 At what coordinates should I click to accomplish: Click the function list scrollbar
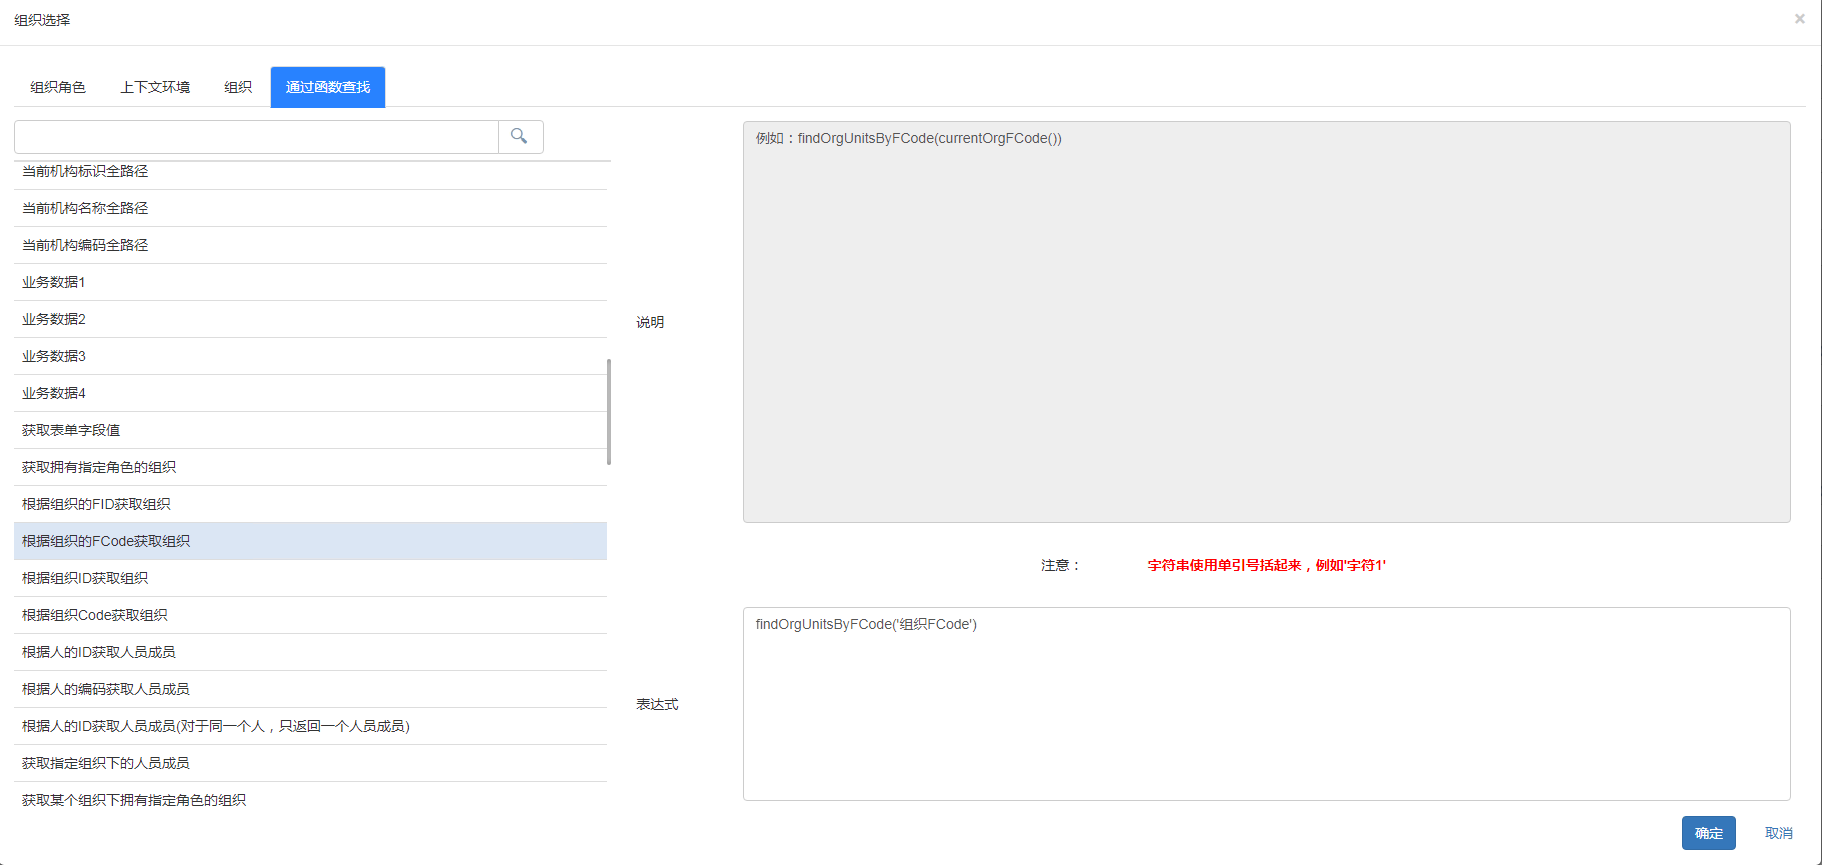click(609, 411)
